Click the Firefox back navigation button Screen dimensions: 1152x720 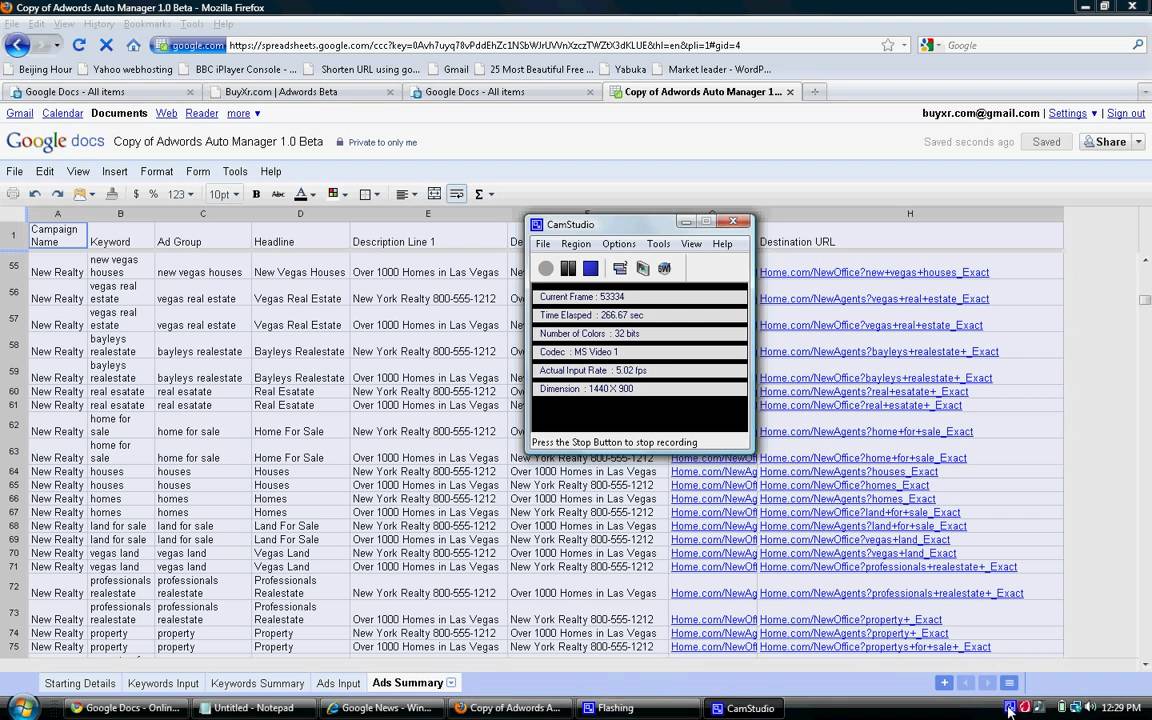(17, 45)
